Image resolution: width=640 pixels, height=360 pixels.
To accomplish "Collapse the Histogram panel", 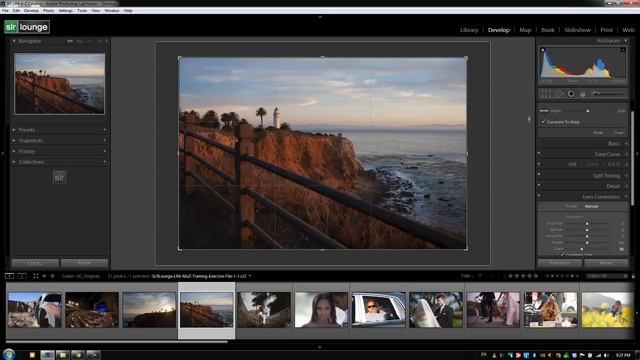I will 626,41.
